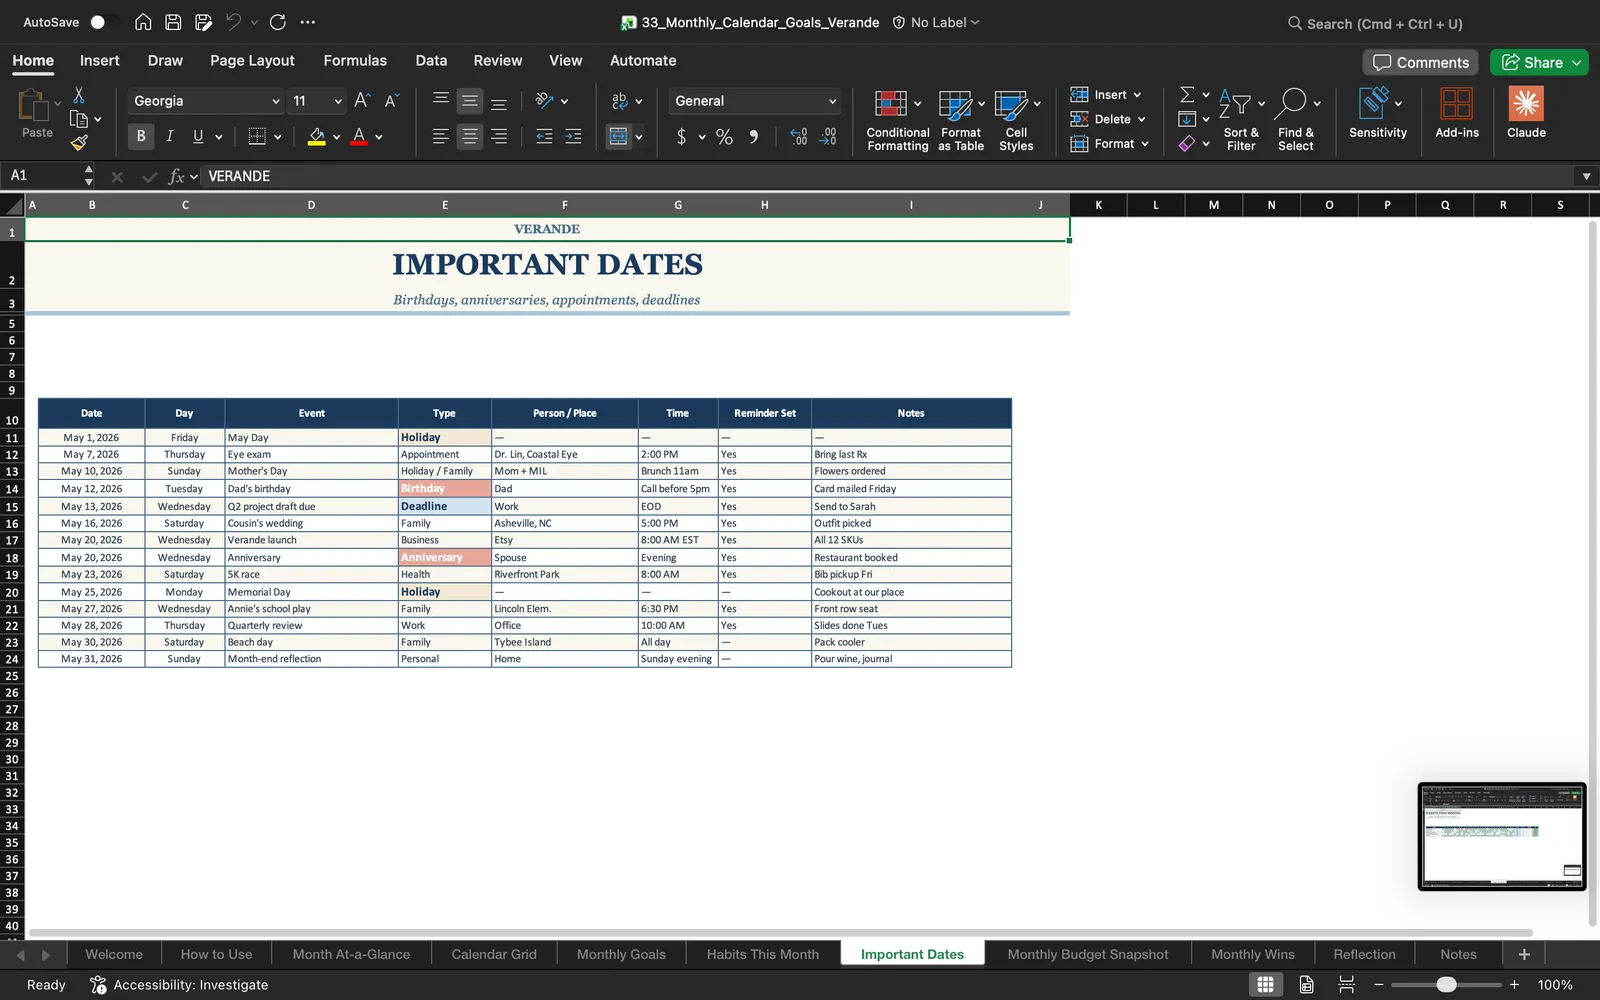The height and width of the screenshot is (1000, 1600).
Task: Open the font size dropdown arrow
Action: [338, 101]
